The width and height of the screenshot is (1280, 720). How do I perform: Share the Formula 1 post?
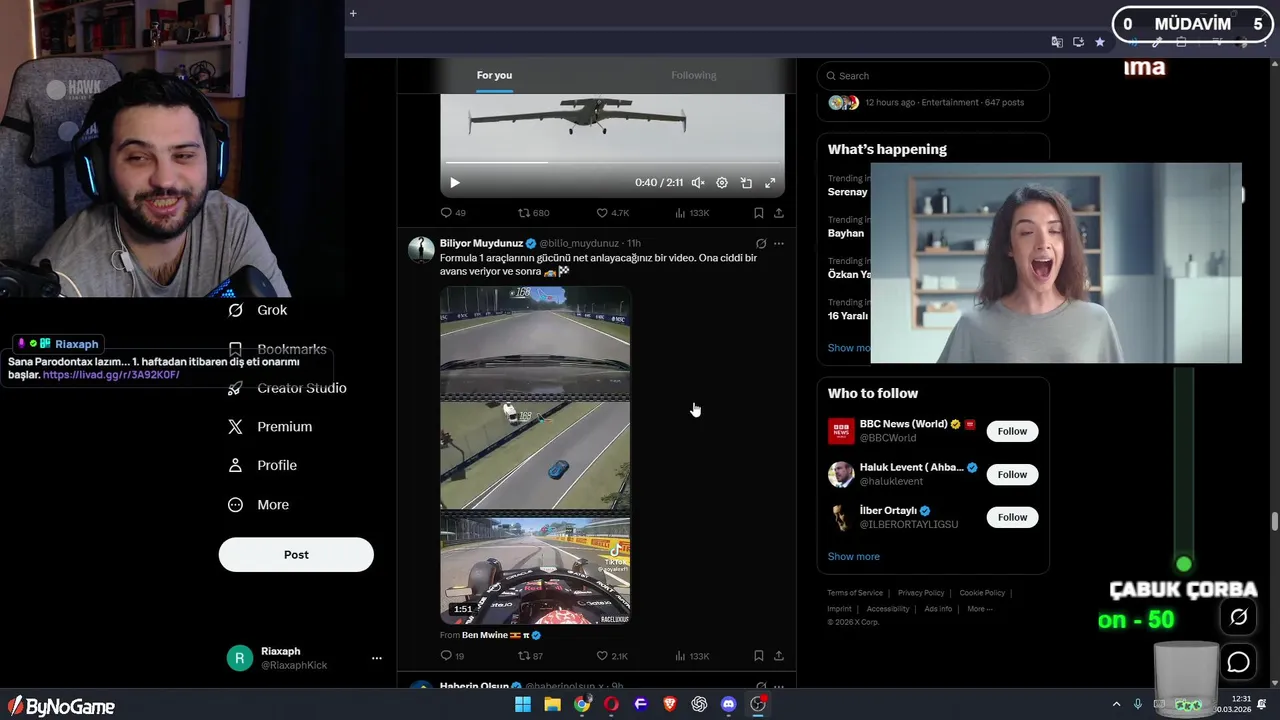tap(779, 656)
